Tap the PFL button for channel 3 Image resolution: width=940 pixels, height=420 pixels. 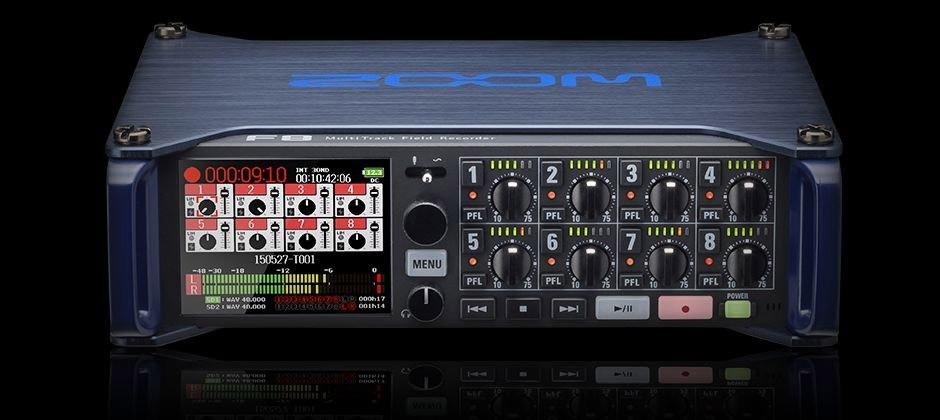point(632,214)
